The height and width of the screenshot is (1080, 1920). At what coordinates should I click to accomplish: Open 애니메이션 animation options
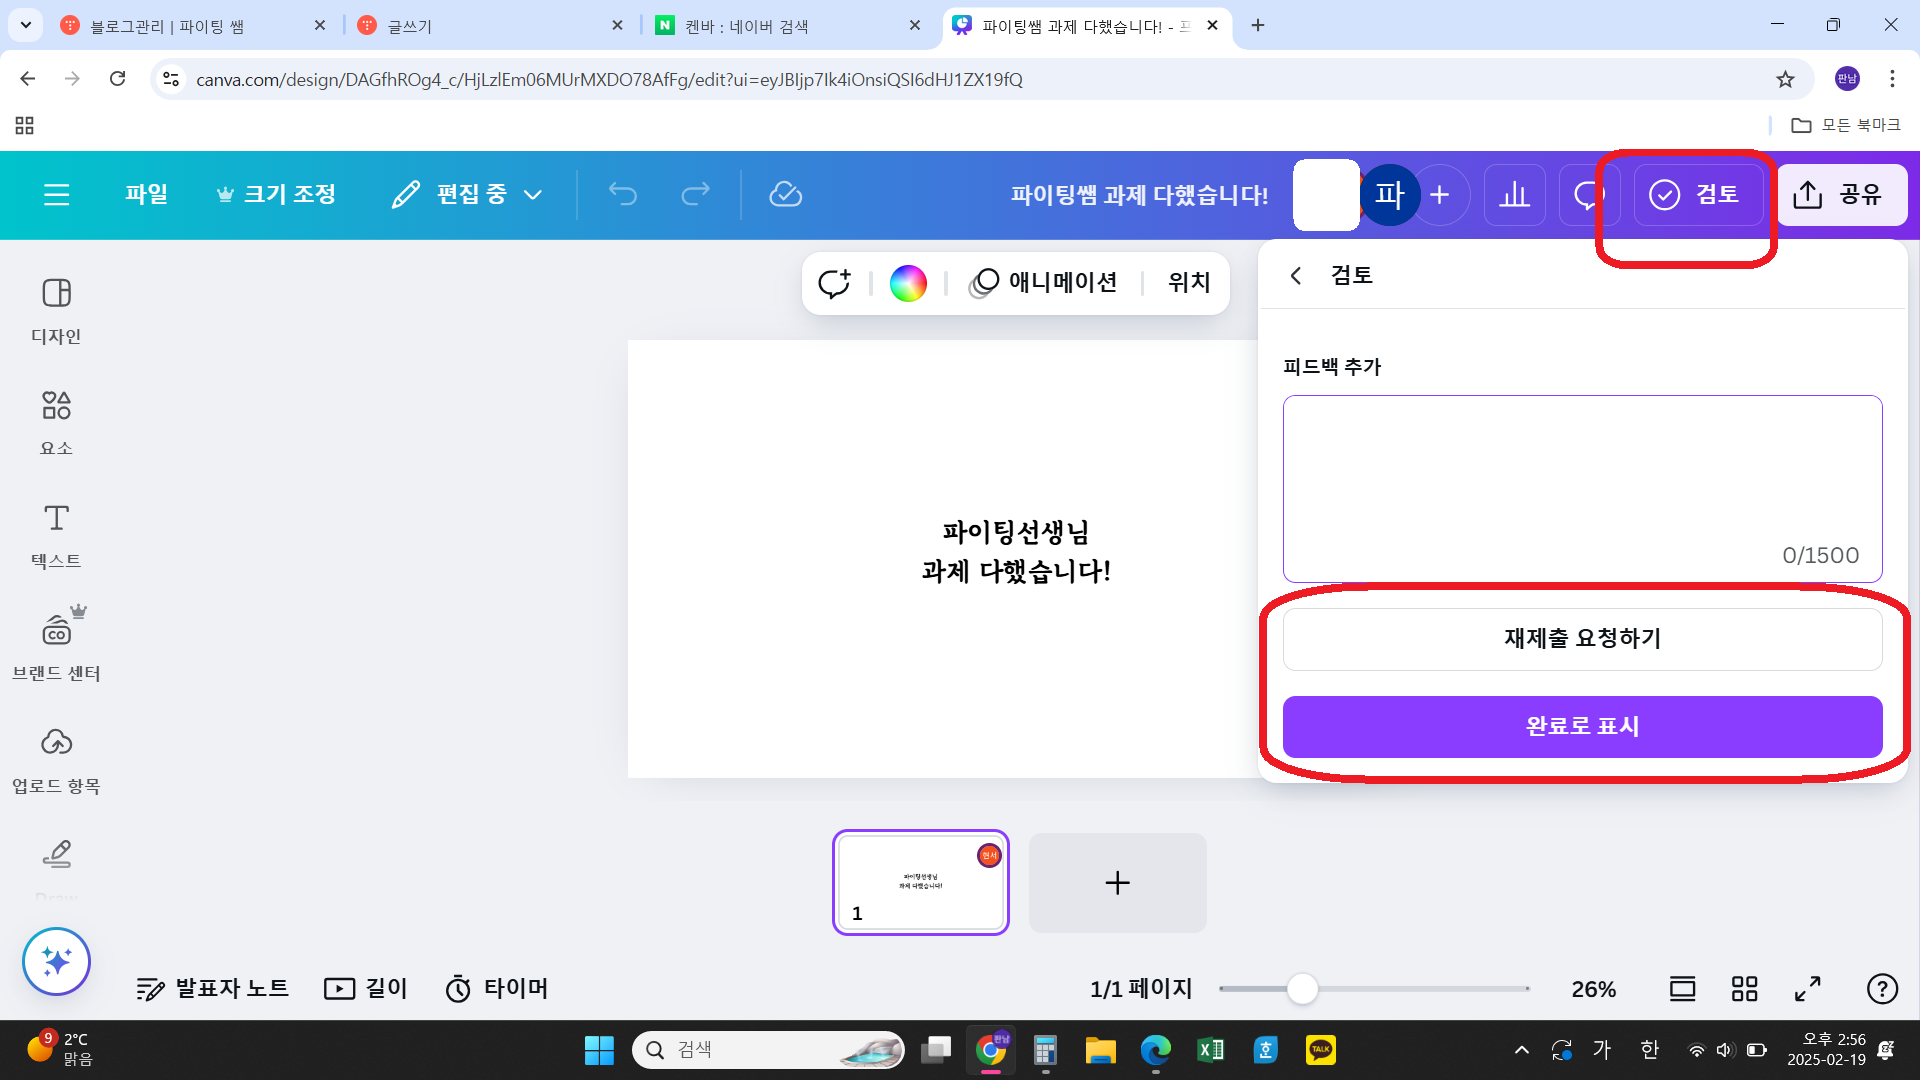[1043, 283]
